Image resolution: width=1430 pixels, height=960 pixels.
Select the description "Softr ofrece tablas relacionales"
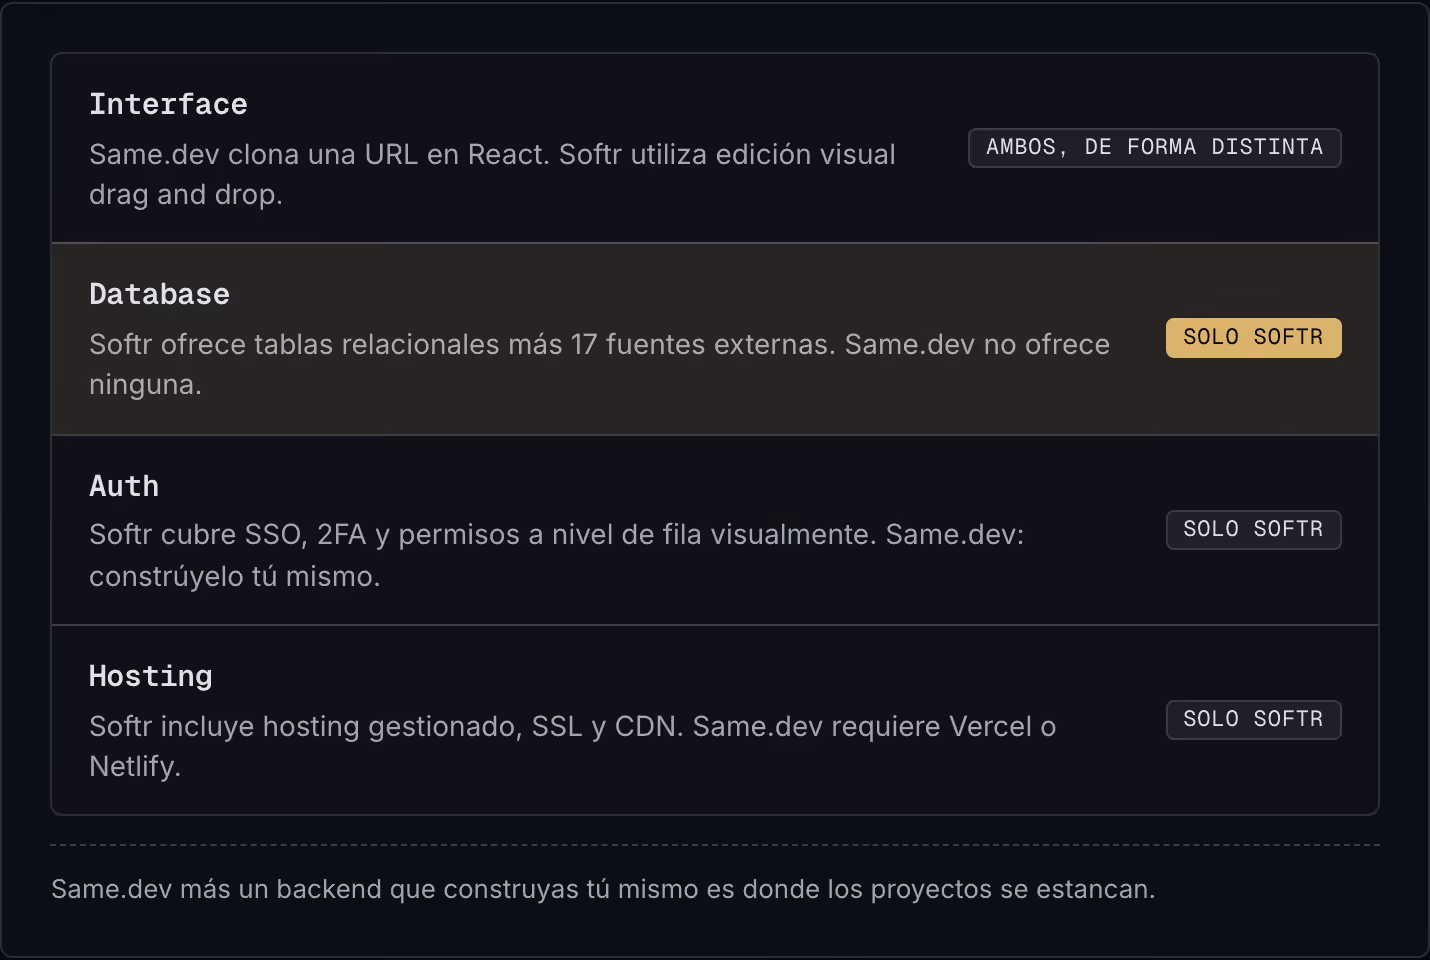pos(294,344)
